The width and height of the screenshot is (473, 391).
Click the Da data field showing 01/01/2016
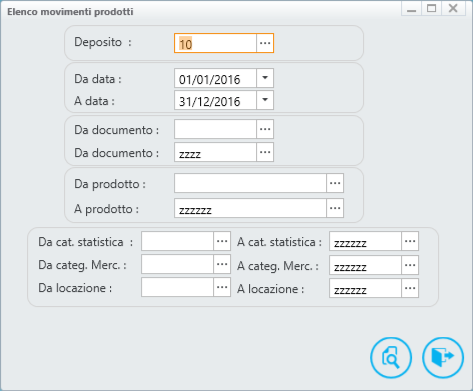[x=215, y=78]
